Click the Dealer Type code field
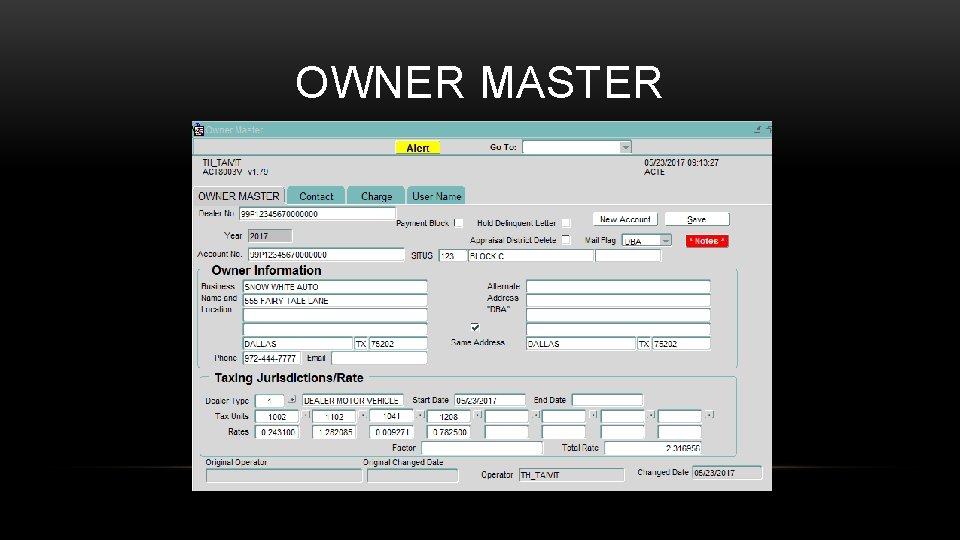This screenshot has height=540, width=960. (269, 401)
